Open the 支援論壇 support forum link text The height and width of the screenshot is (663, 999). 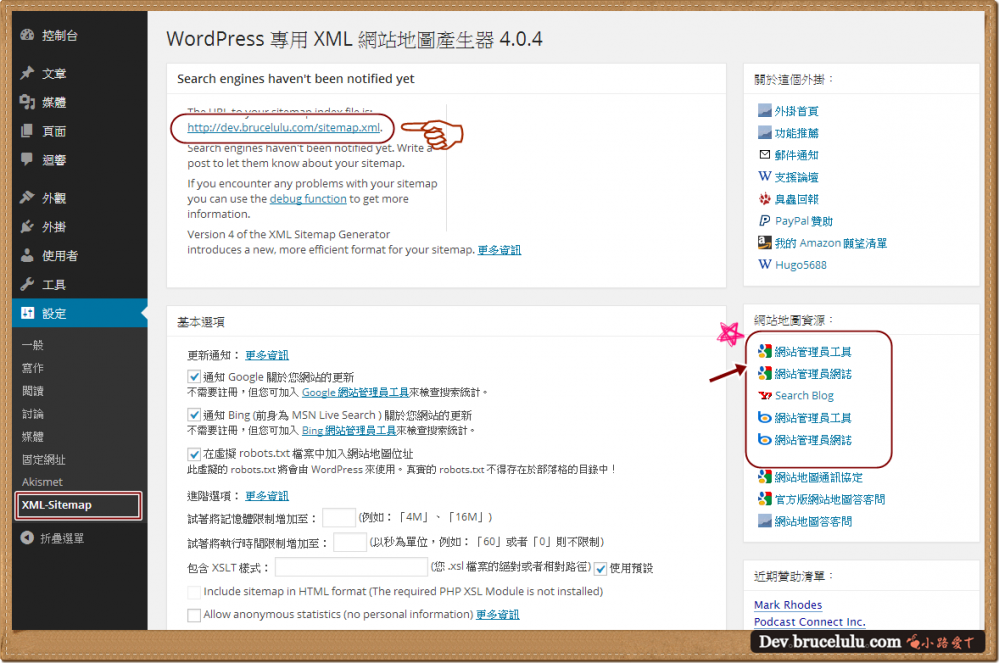coord(796,177)
